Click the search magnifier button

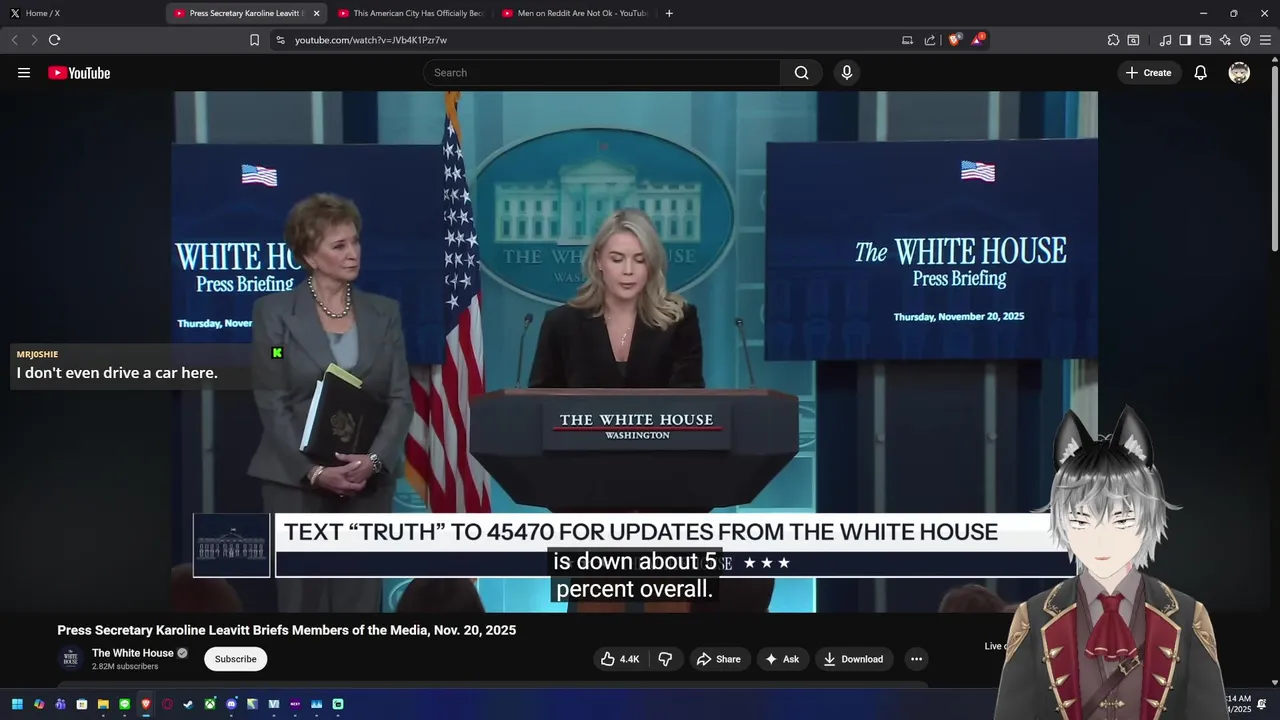pyautogui.click(x=801, y=73)
